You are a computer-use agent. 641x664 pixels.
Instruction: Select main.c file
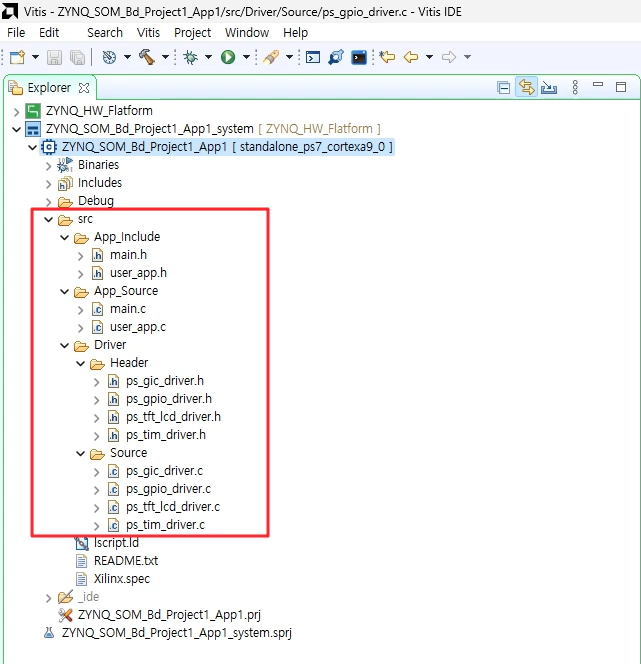click(127, 309)
